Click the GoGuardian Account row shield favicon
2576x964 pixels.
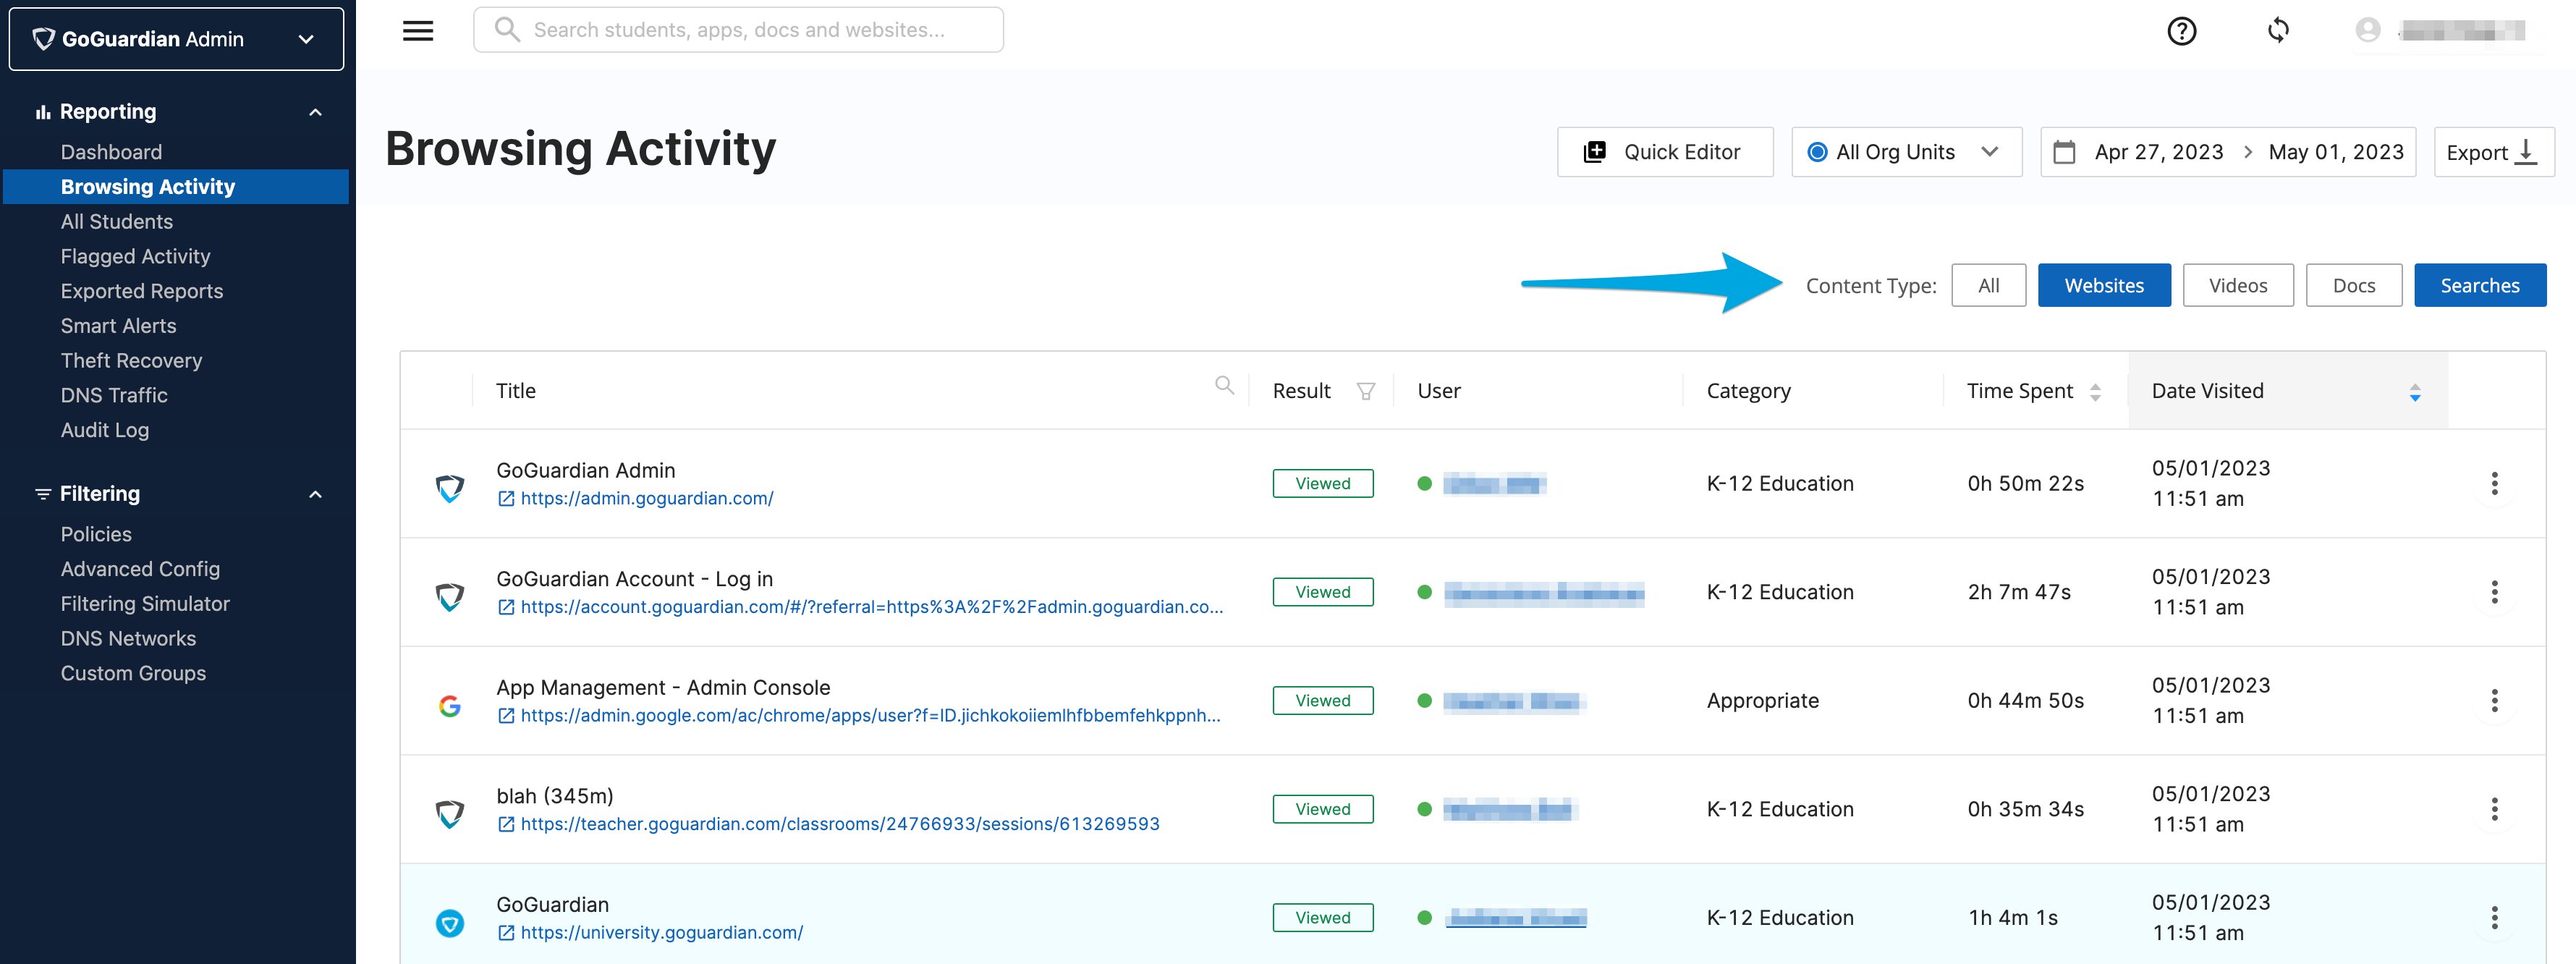450,597
